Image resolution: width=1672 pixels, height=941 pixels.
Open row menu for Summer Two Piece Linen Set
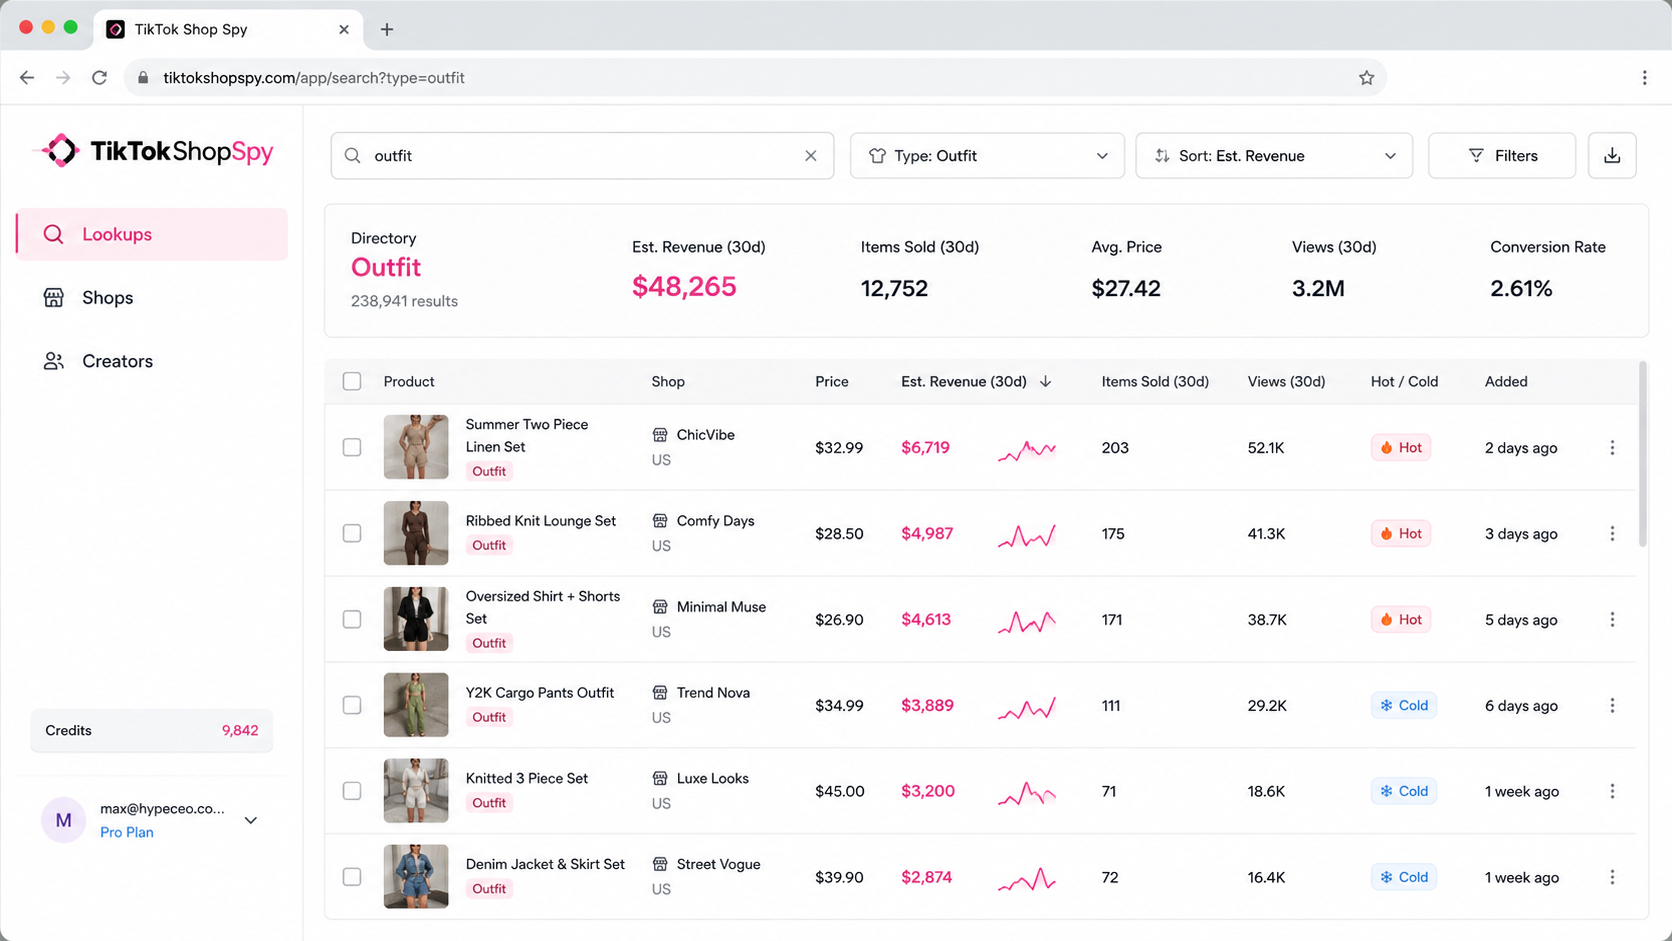[1612, 448]
